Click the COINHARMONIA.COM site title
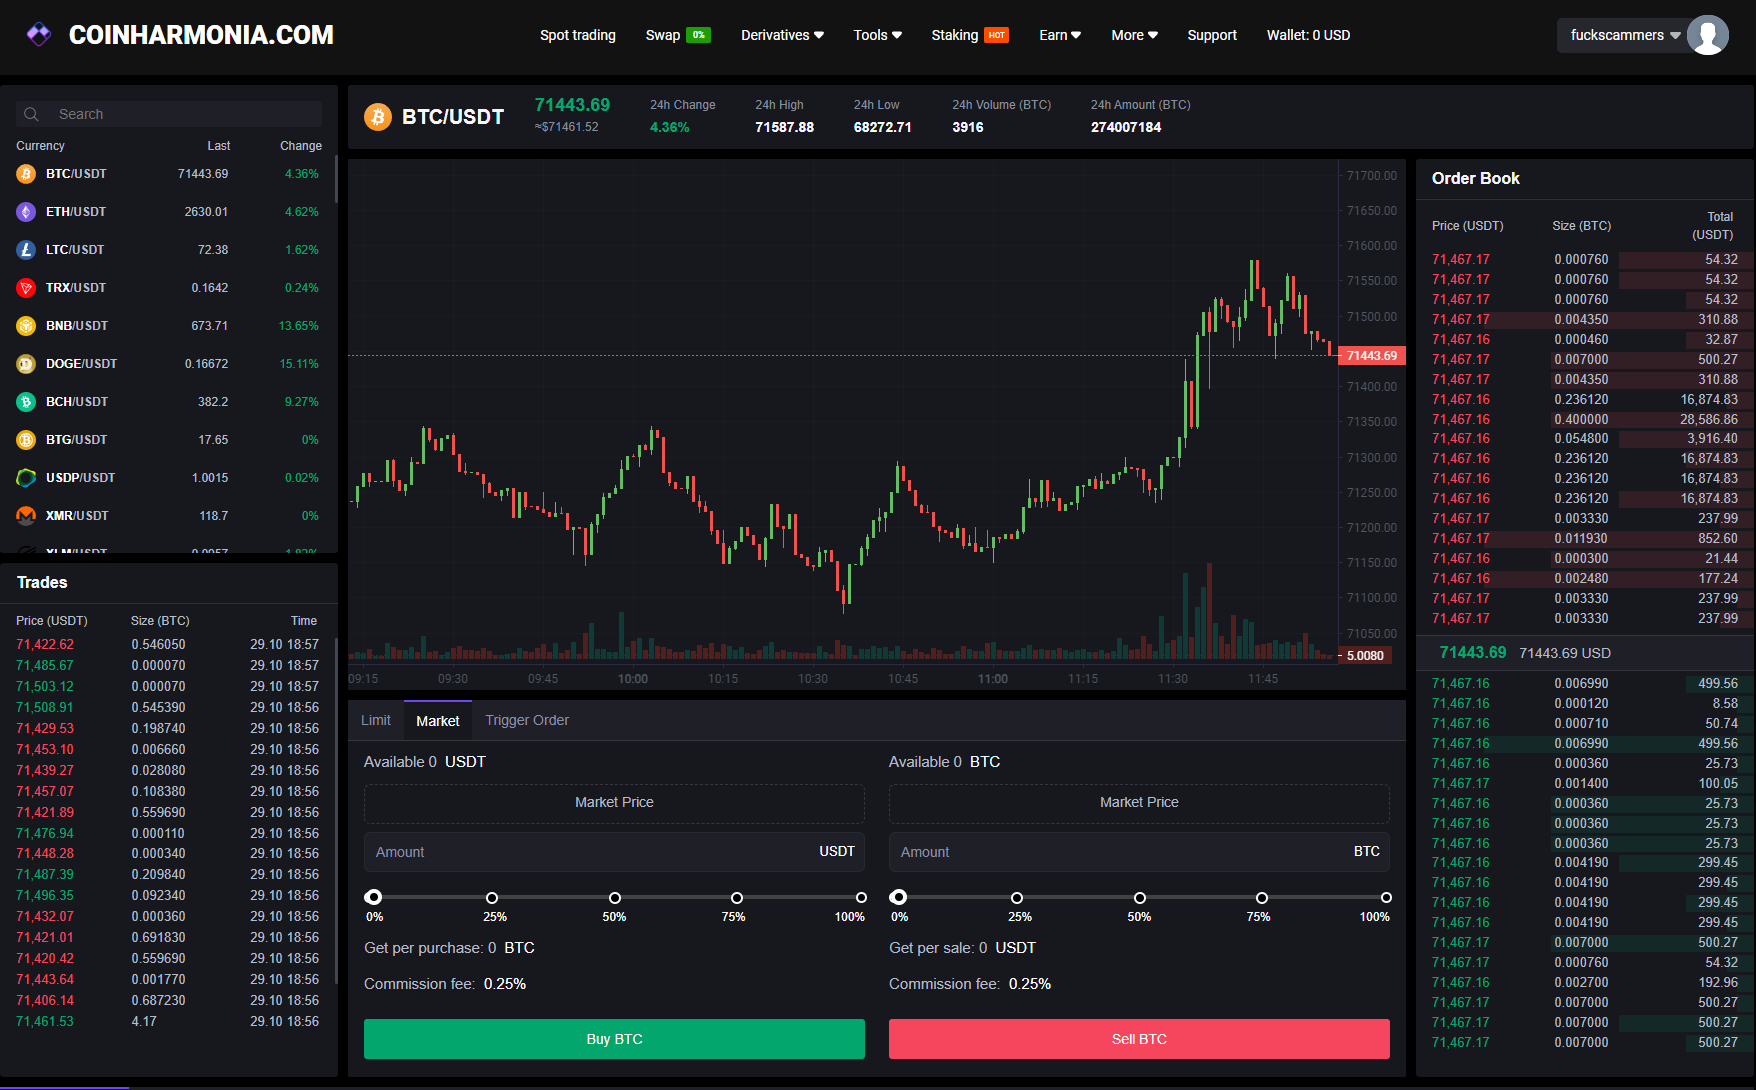The image size is (1756, 1090). point(201,35)
